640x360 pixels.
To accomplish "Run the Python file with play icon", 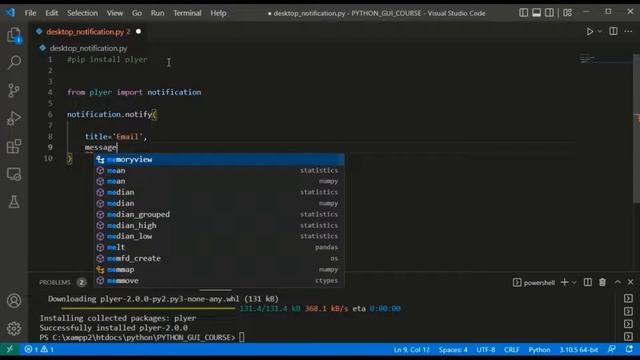I will 589,31.
